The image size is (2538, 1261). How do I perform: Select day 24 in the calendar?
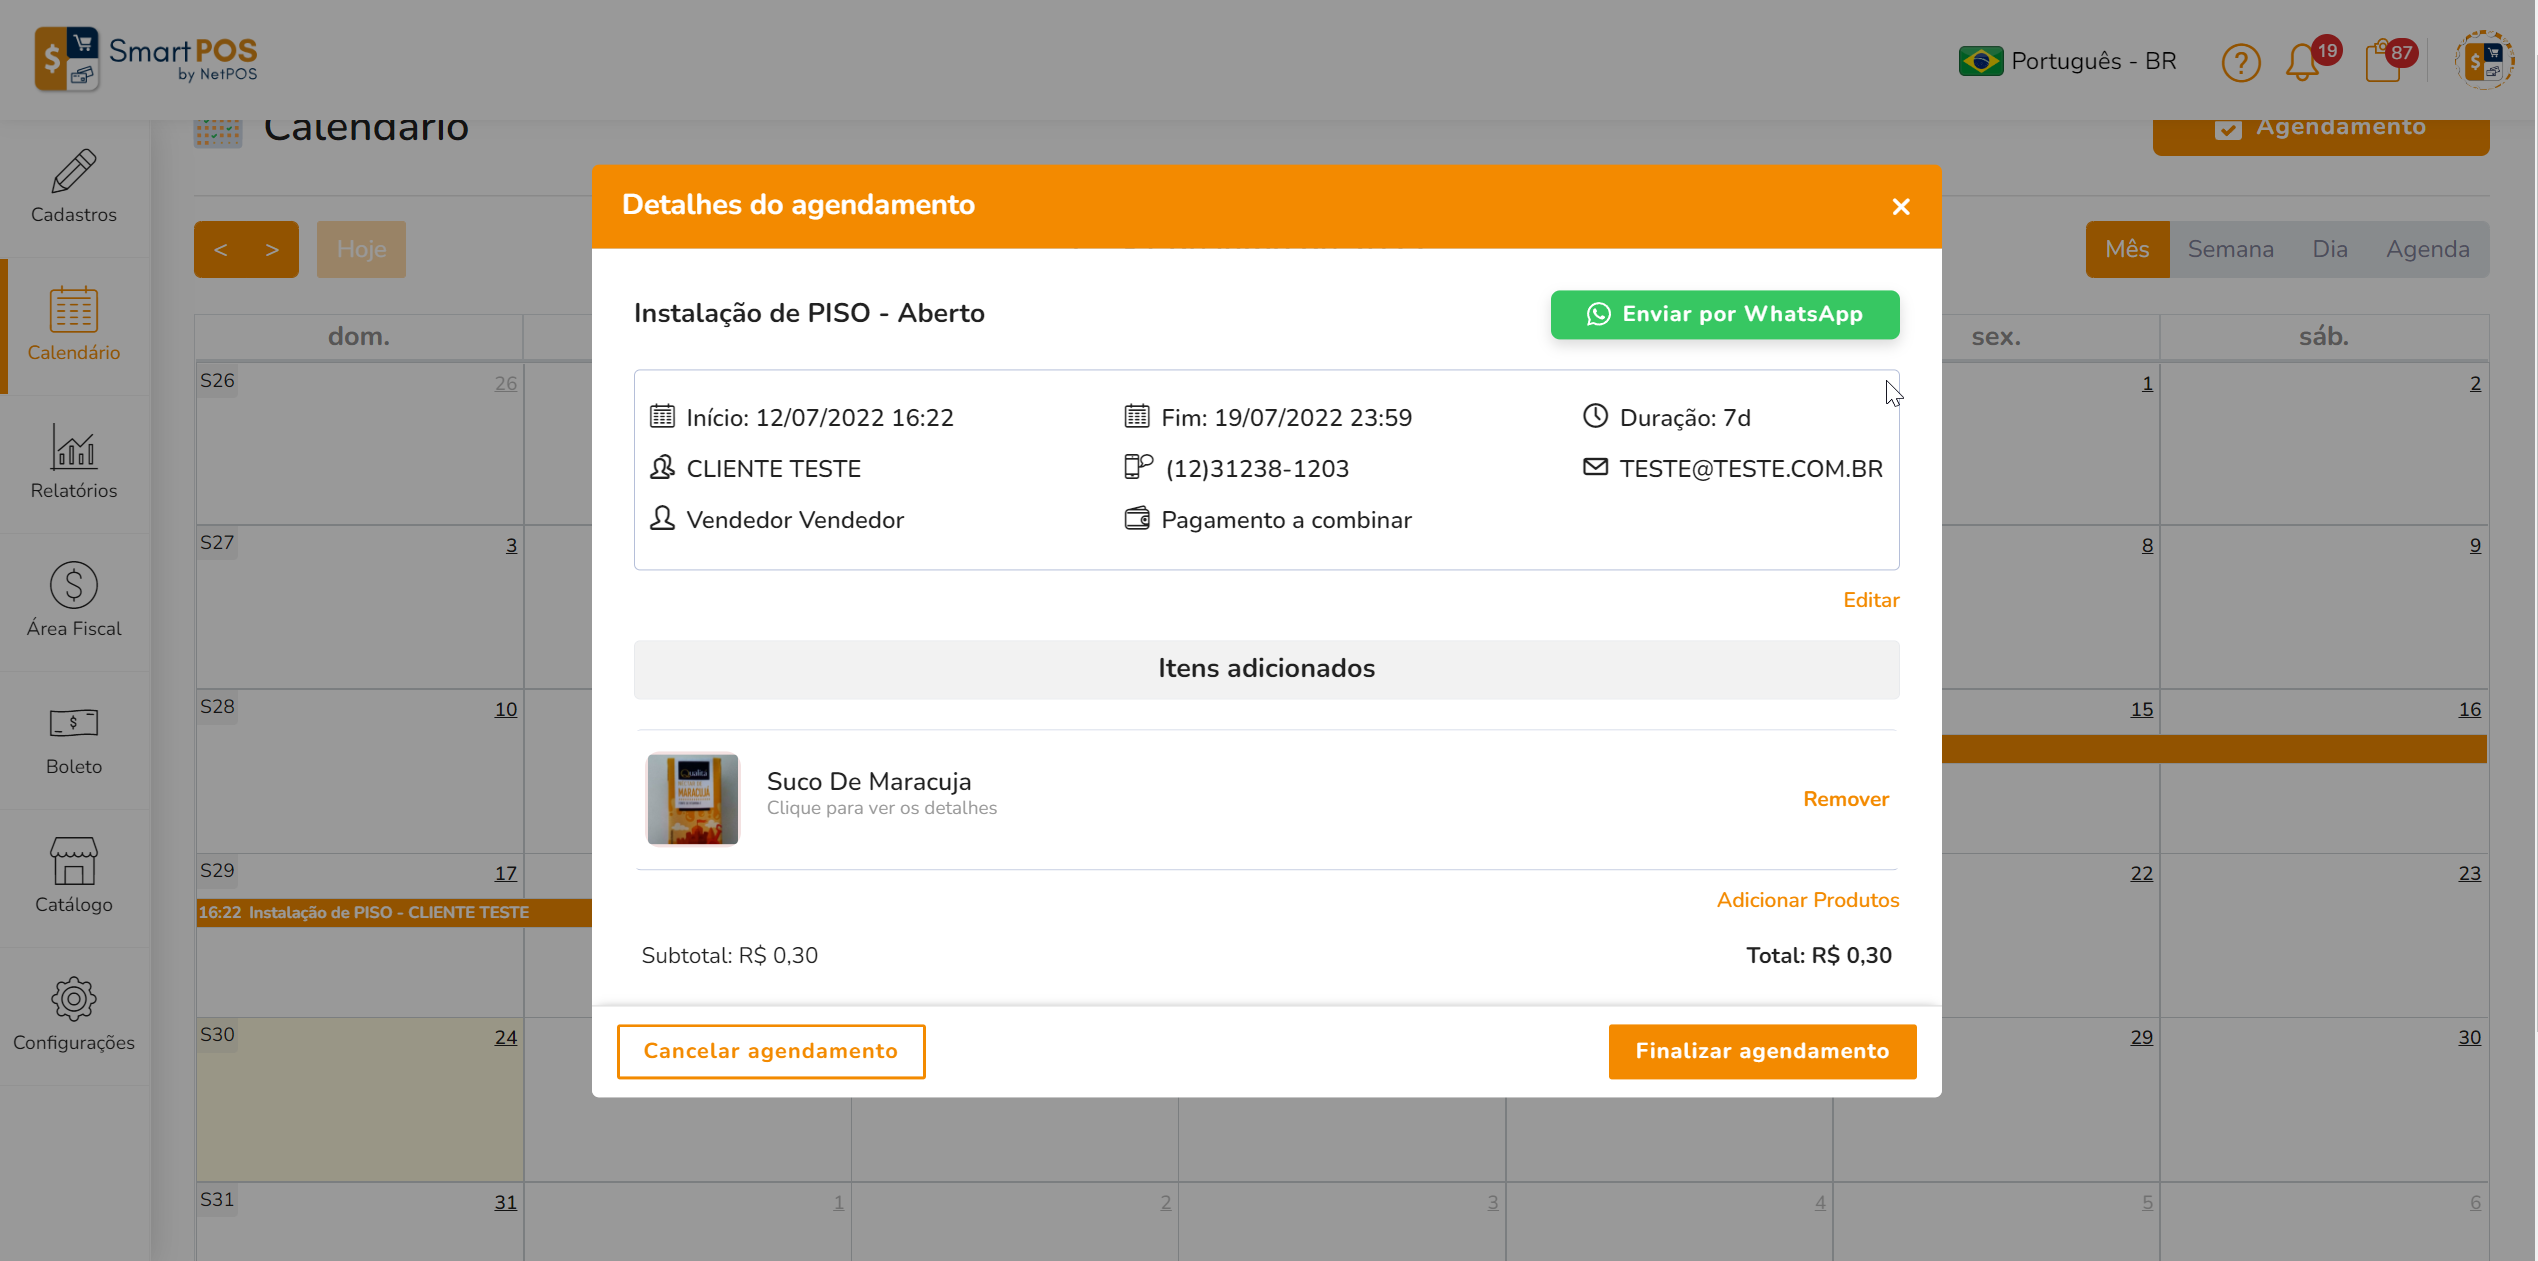(506, 1037)
